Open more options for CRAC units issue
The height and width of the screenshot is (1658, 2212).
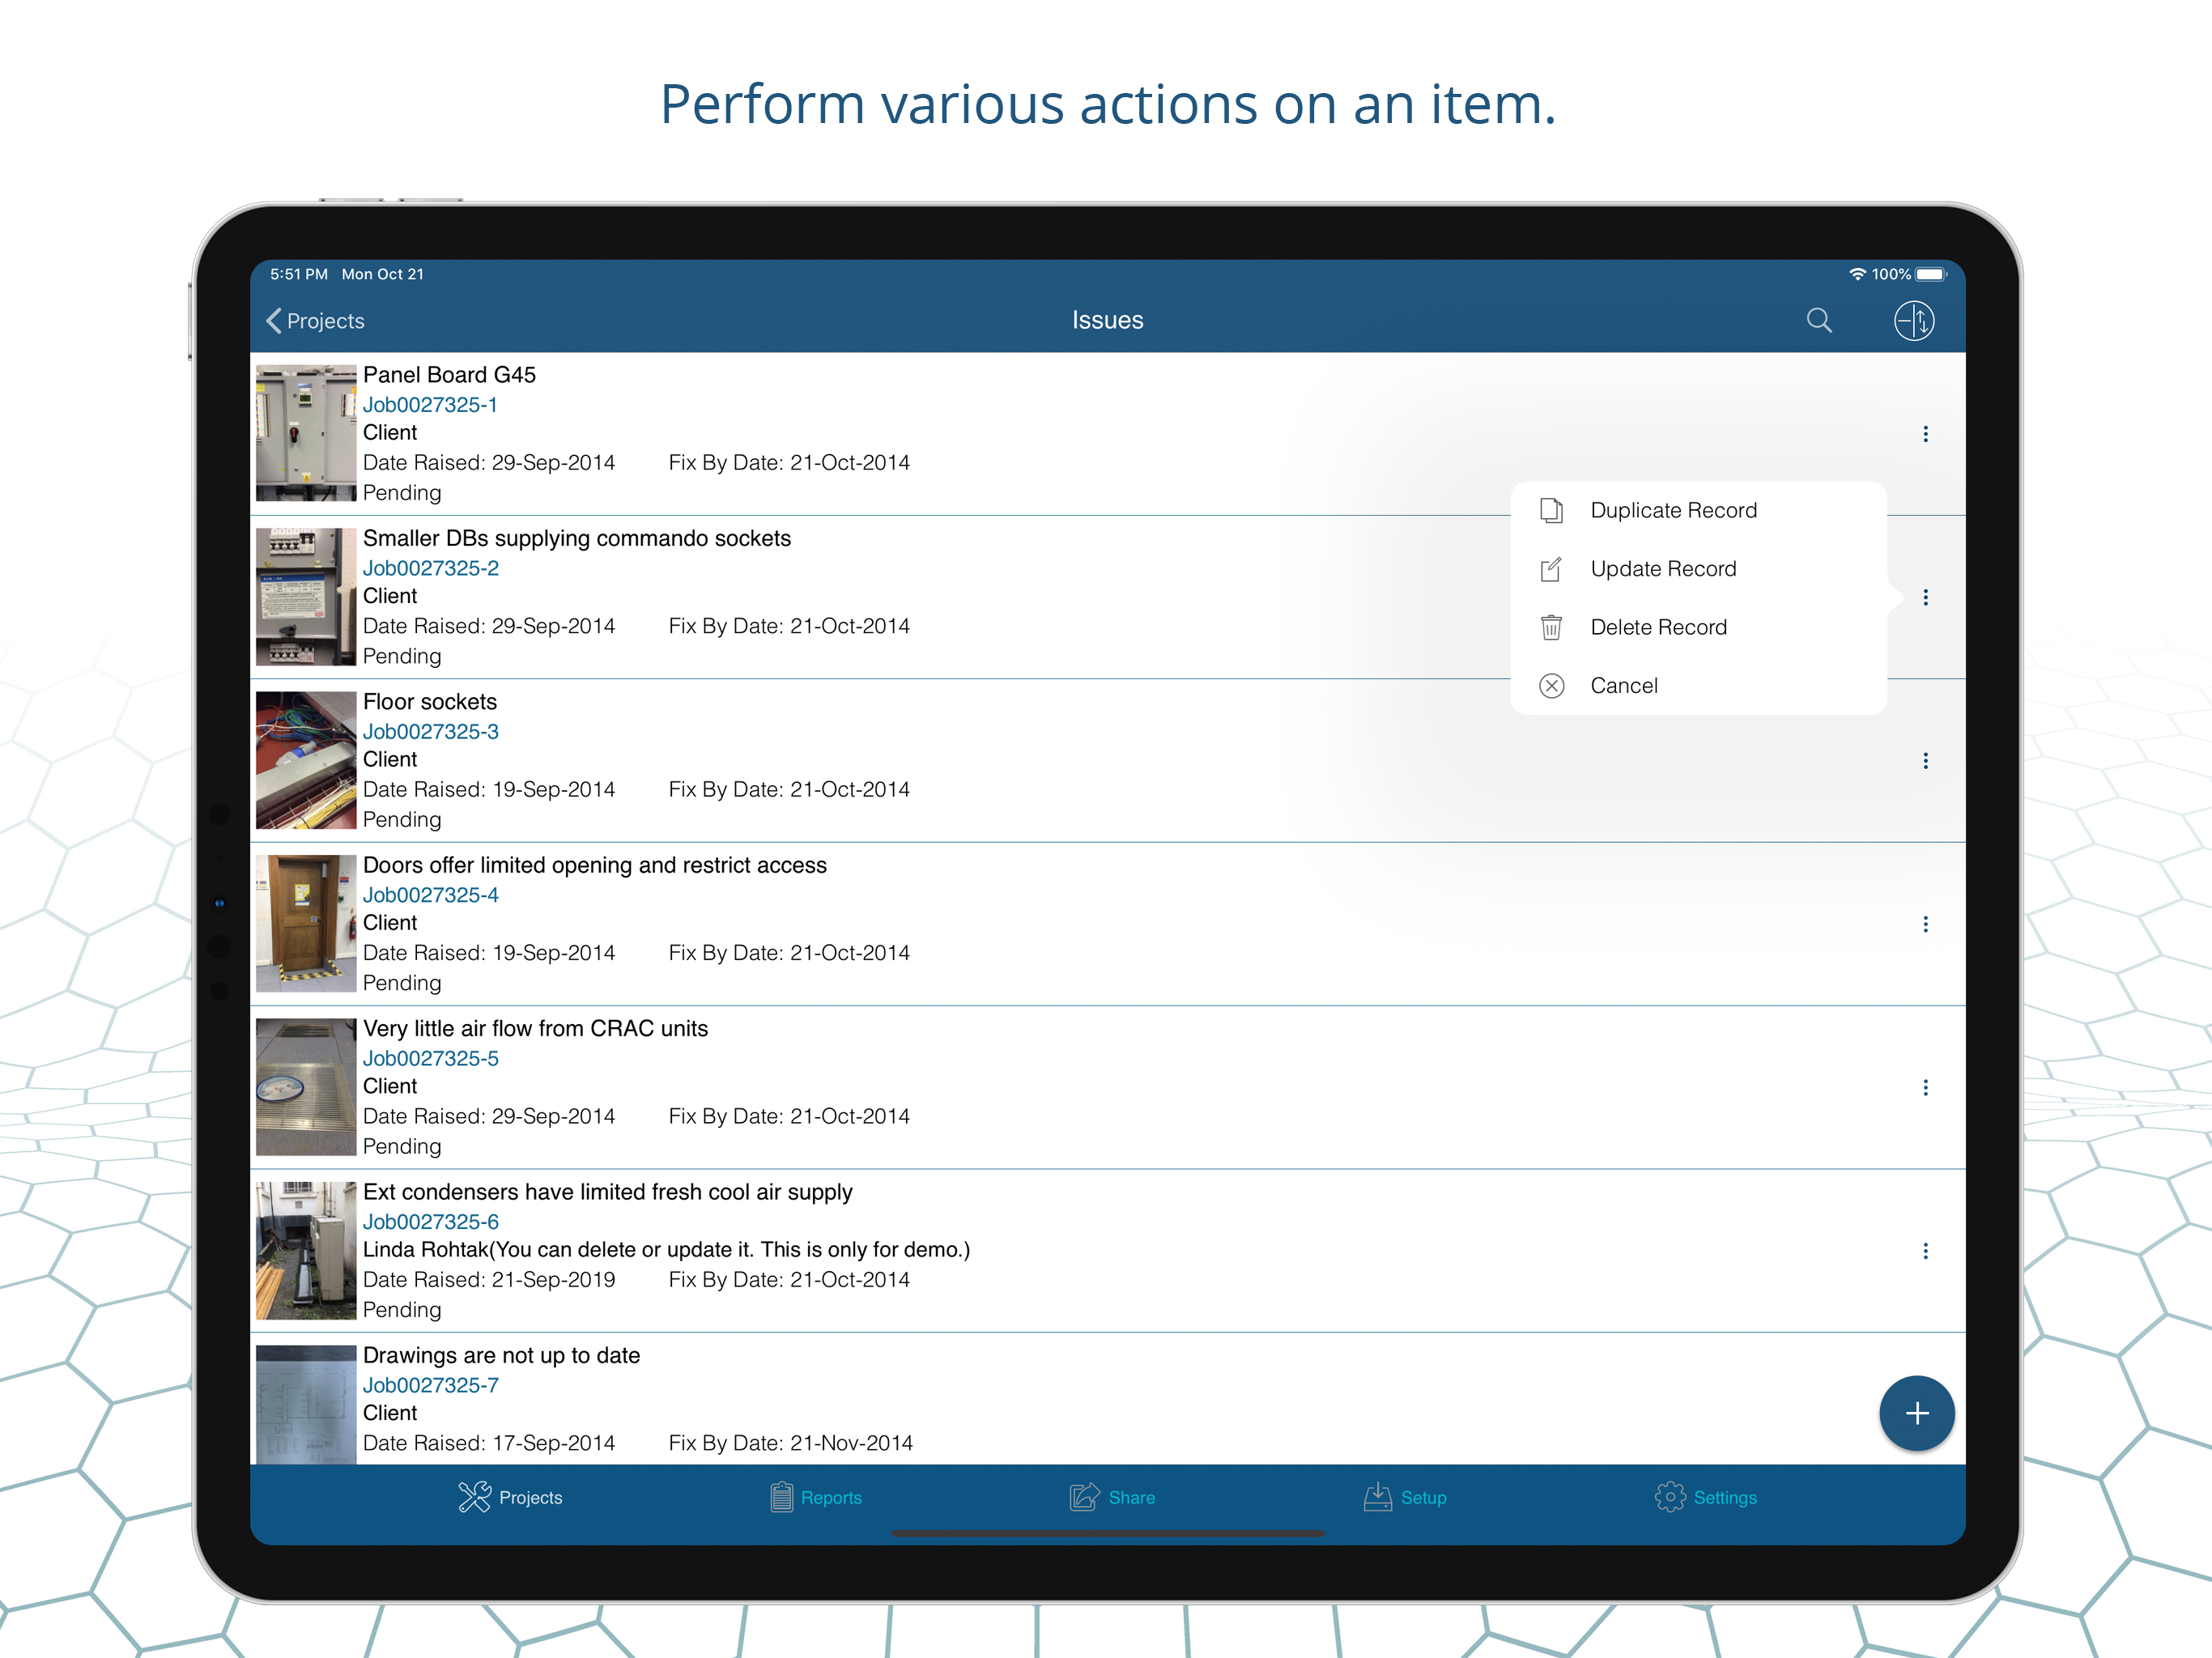[1924, 1087]
